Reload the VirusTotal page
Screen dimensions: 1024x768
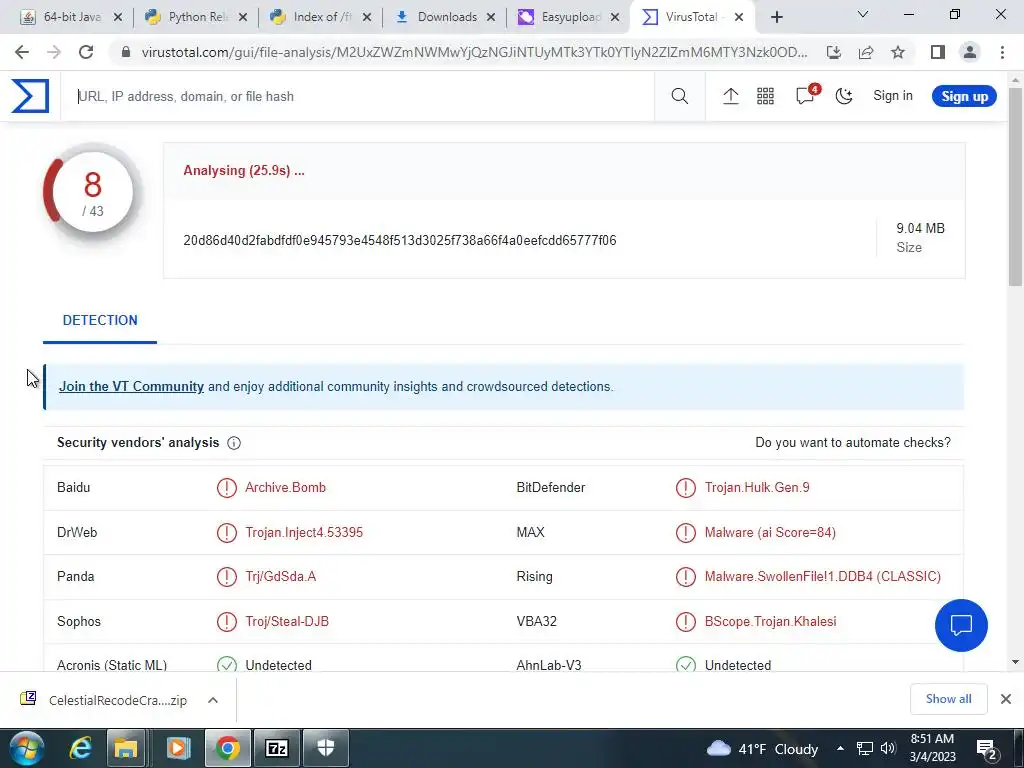(x=86, y=52)
